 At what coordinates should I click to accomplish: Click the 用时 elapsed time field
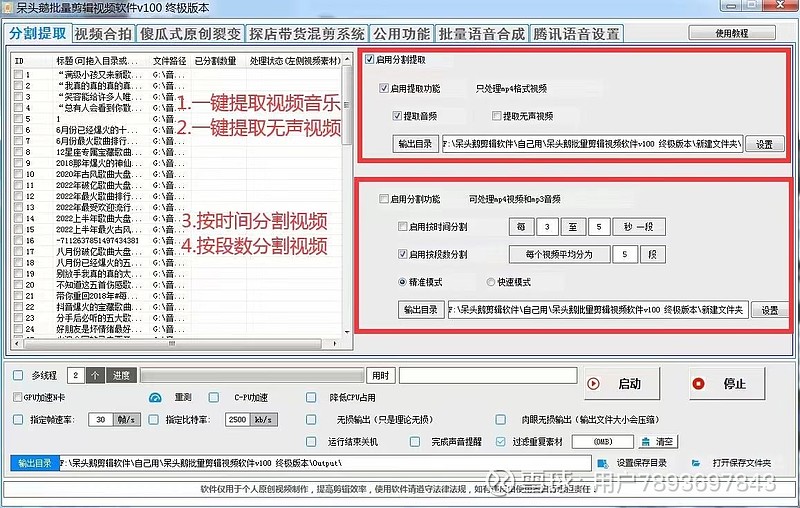[488, 375]
